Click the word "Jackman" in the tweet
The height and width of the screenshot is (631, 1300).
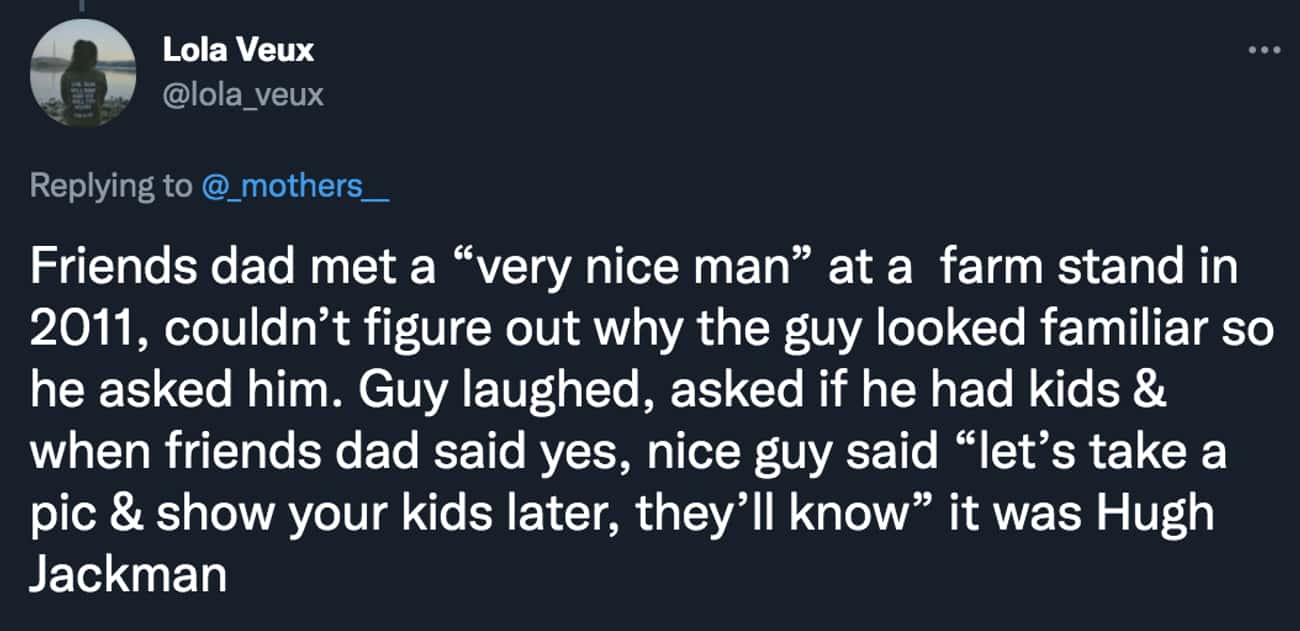pyautogui.click(x=129, y=578)
